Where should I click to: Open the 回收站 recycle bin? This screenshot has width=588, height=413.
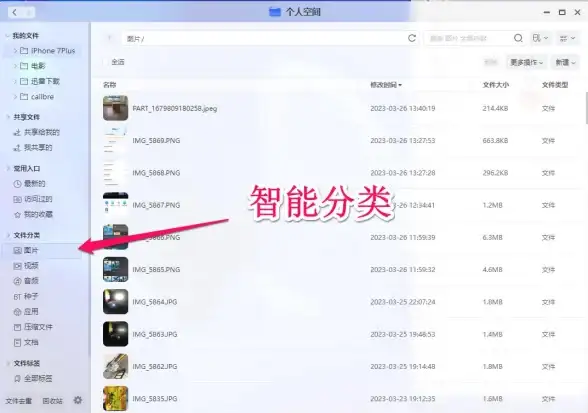click(52, 401)
